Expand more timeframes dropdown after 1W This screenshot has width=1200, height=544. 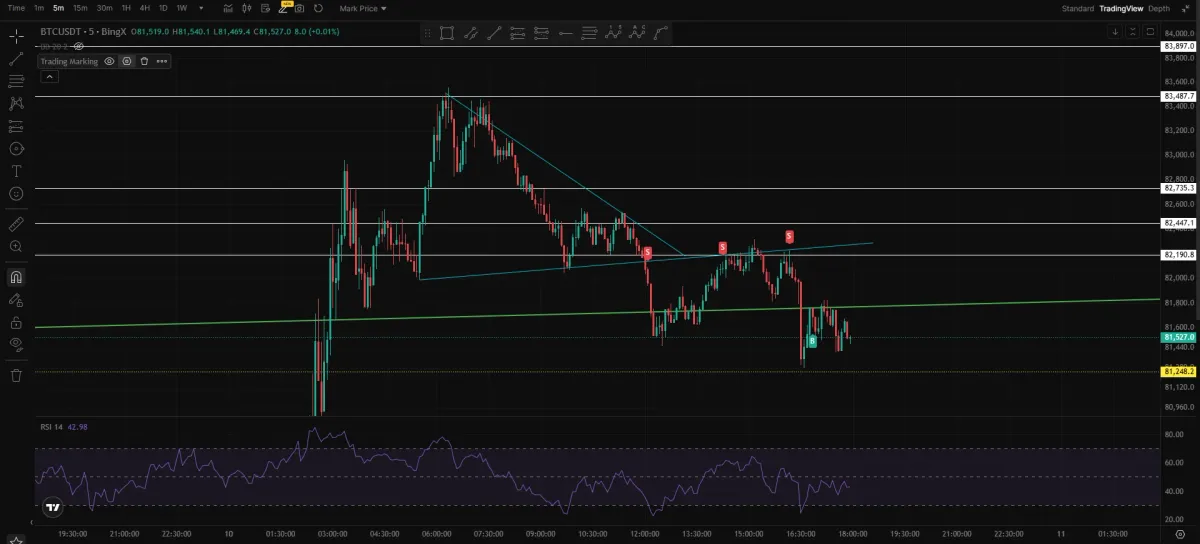tap(201, 8)
